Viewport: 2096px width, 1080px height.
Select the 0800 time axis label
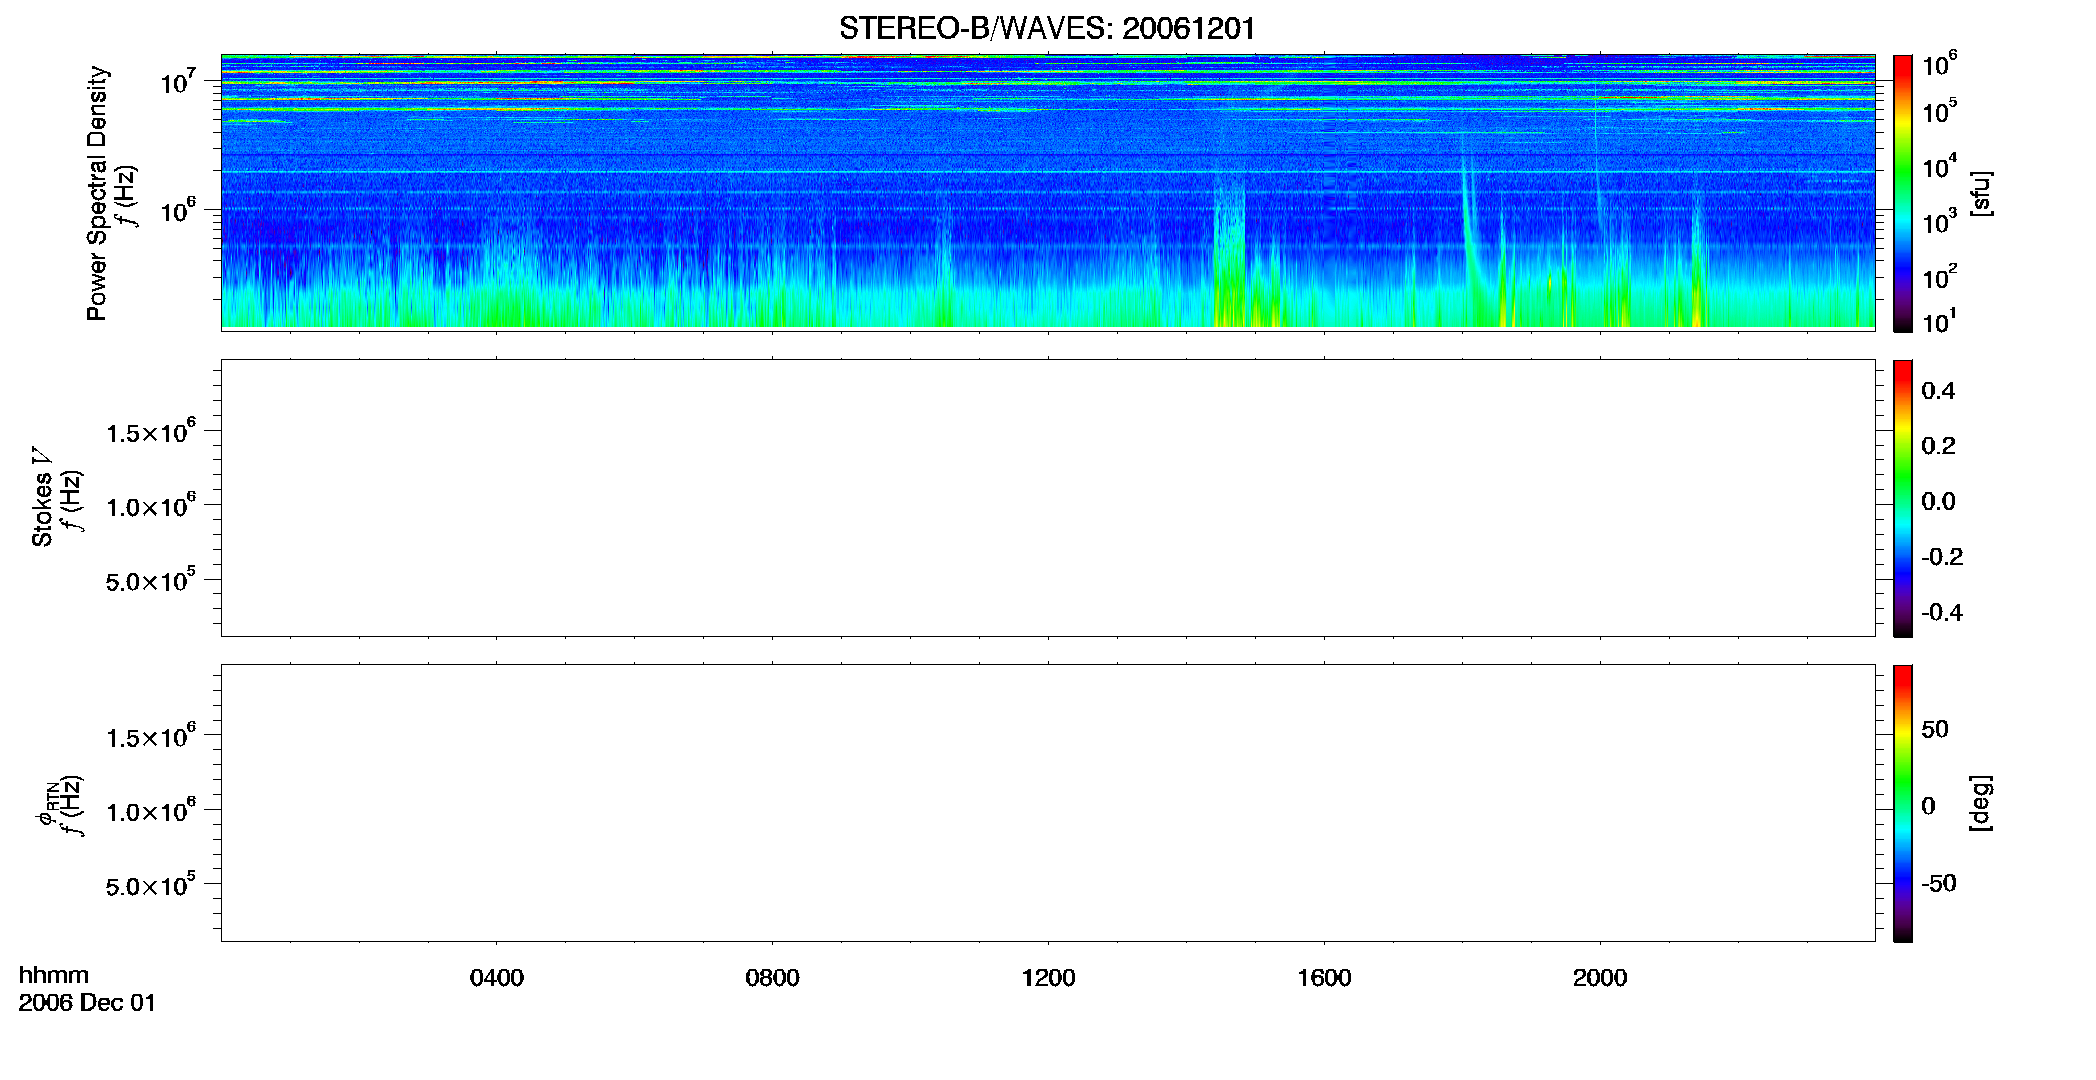773,978
